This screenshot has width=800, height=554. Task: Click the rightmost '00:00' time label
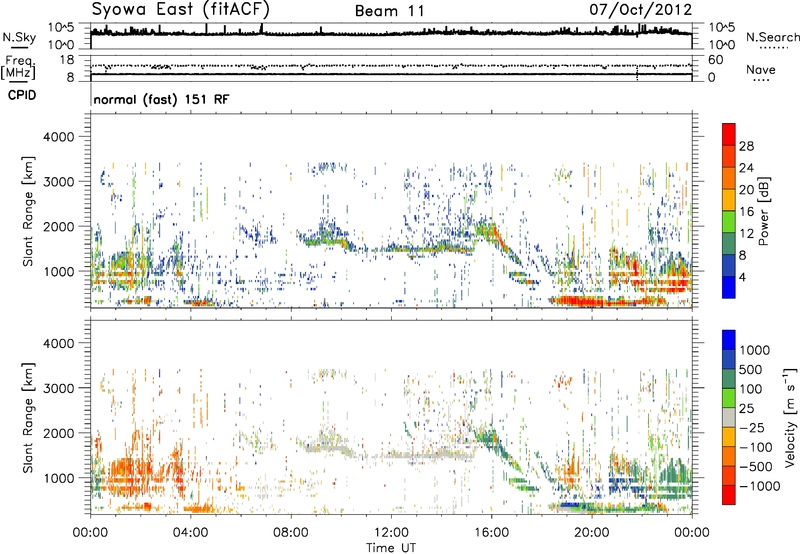click(x=691, y=533)
